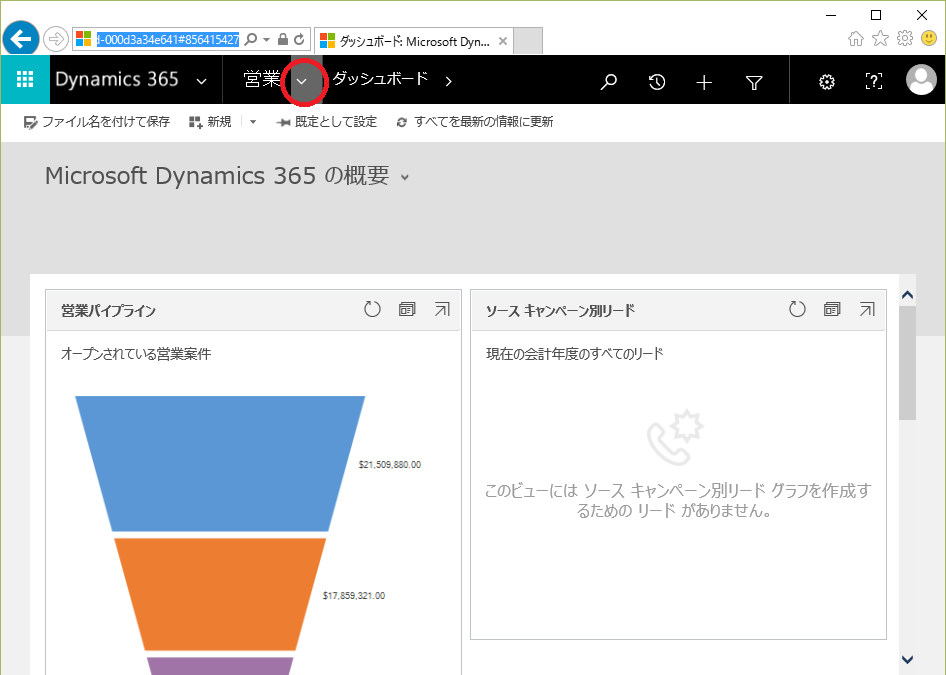Click the オープンされている営業案件 view label

tap(136, 354)
